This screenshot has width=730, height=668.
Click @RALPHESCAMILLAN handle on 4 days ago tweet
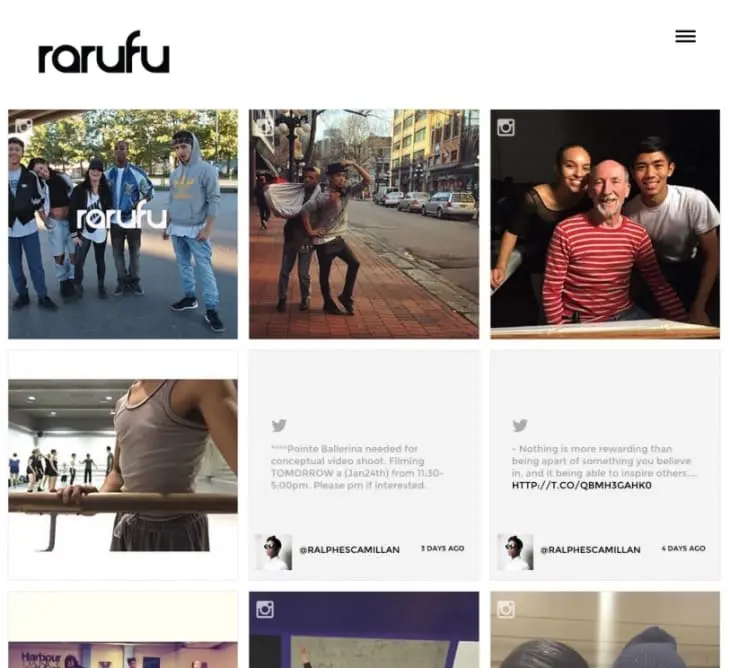(x=590, y=550)
